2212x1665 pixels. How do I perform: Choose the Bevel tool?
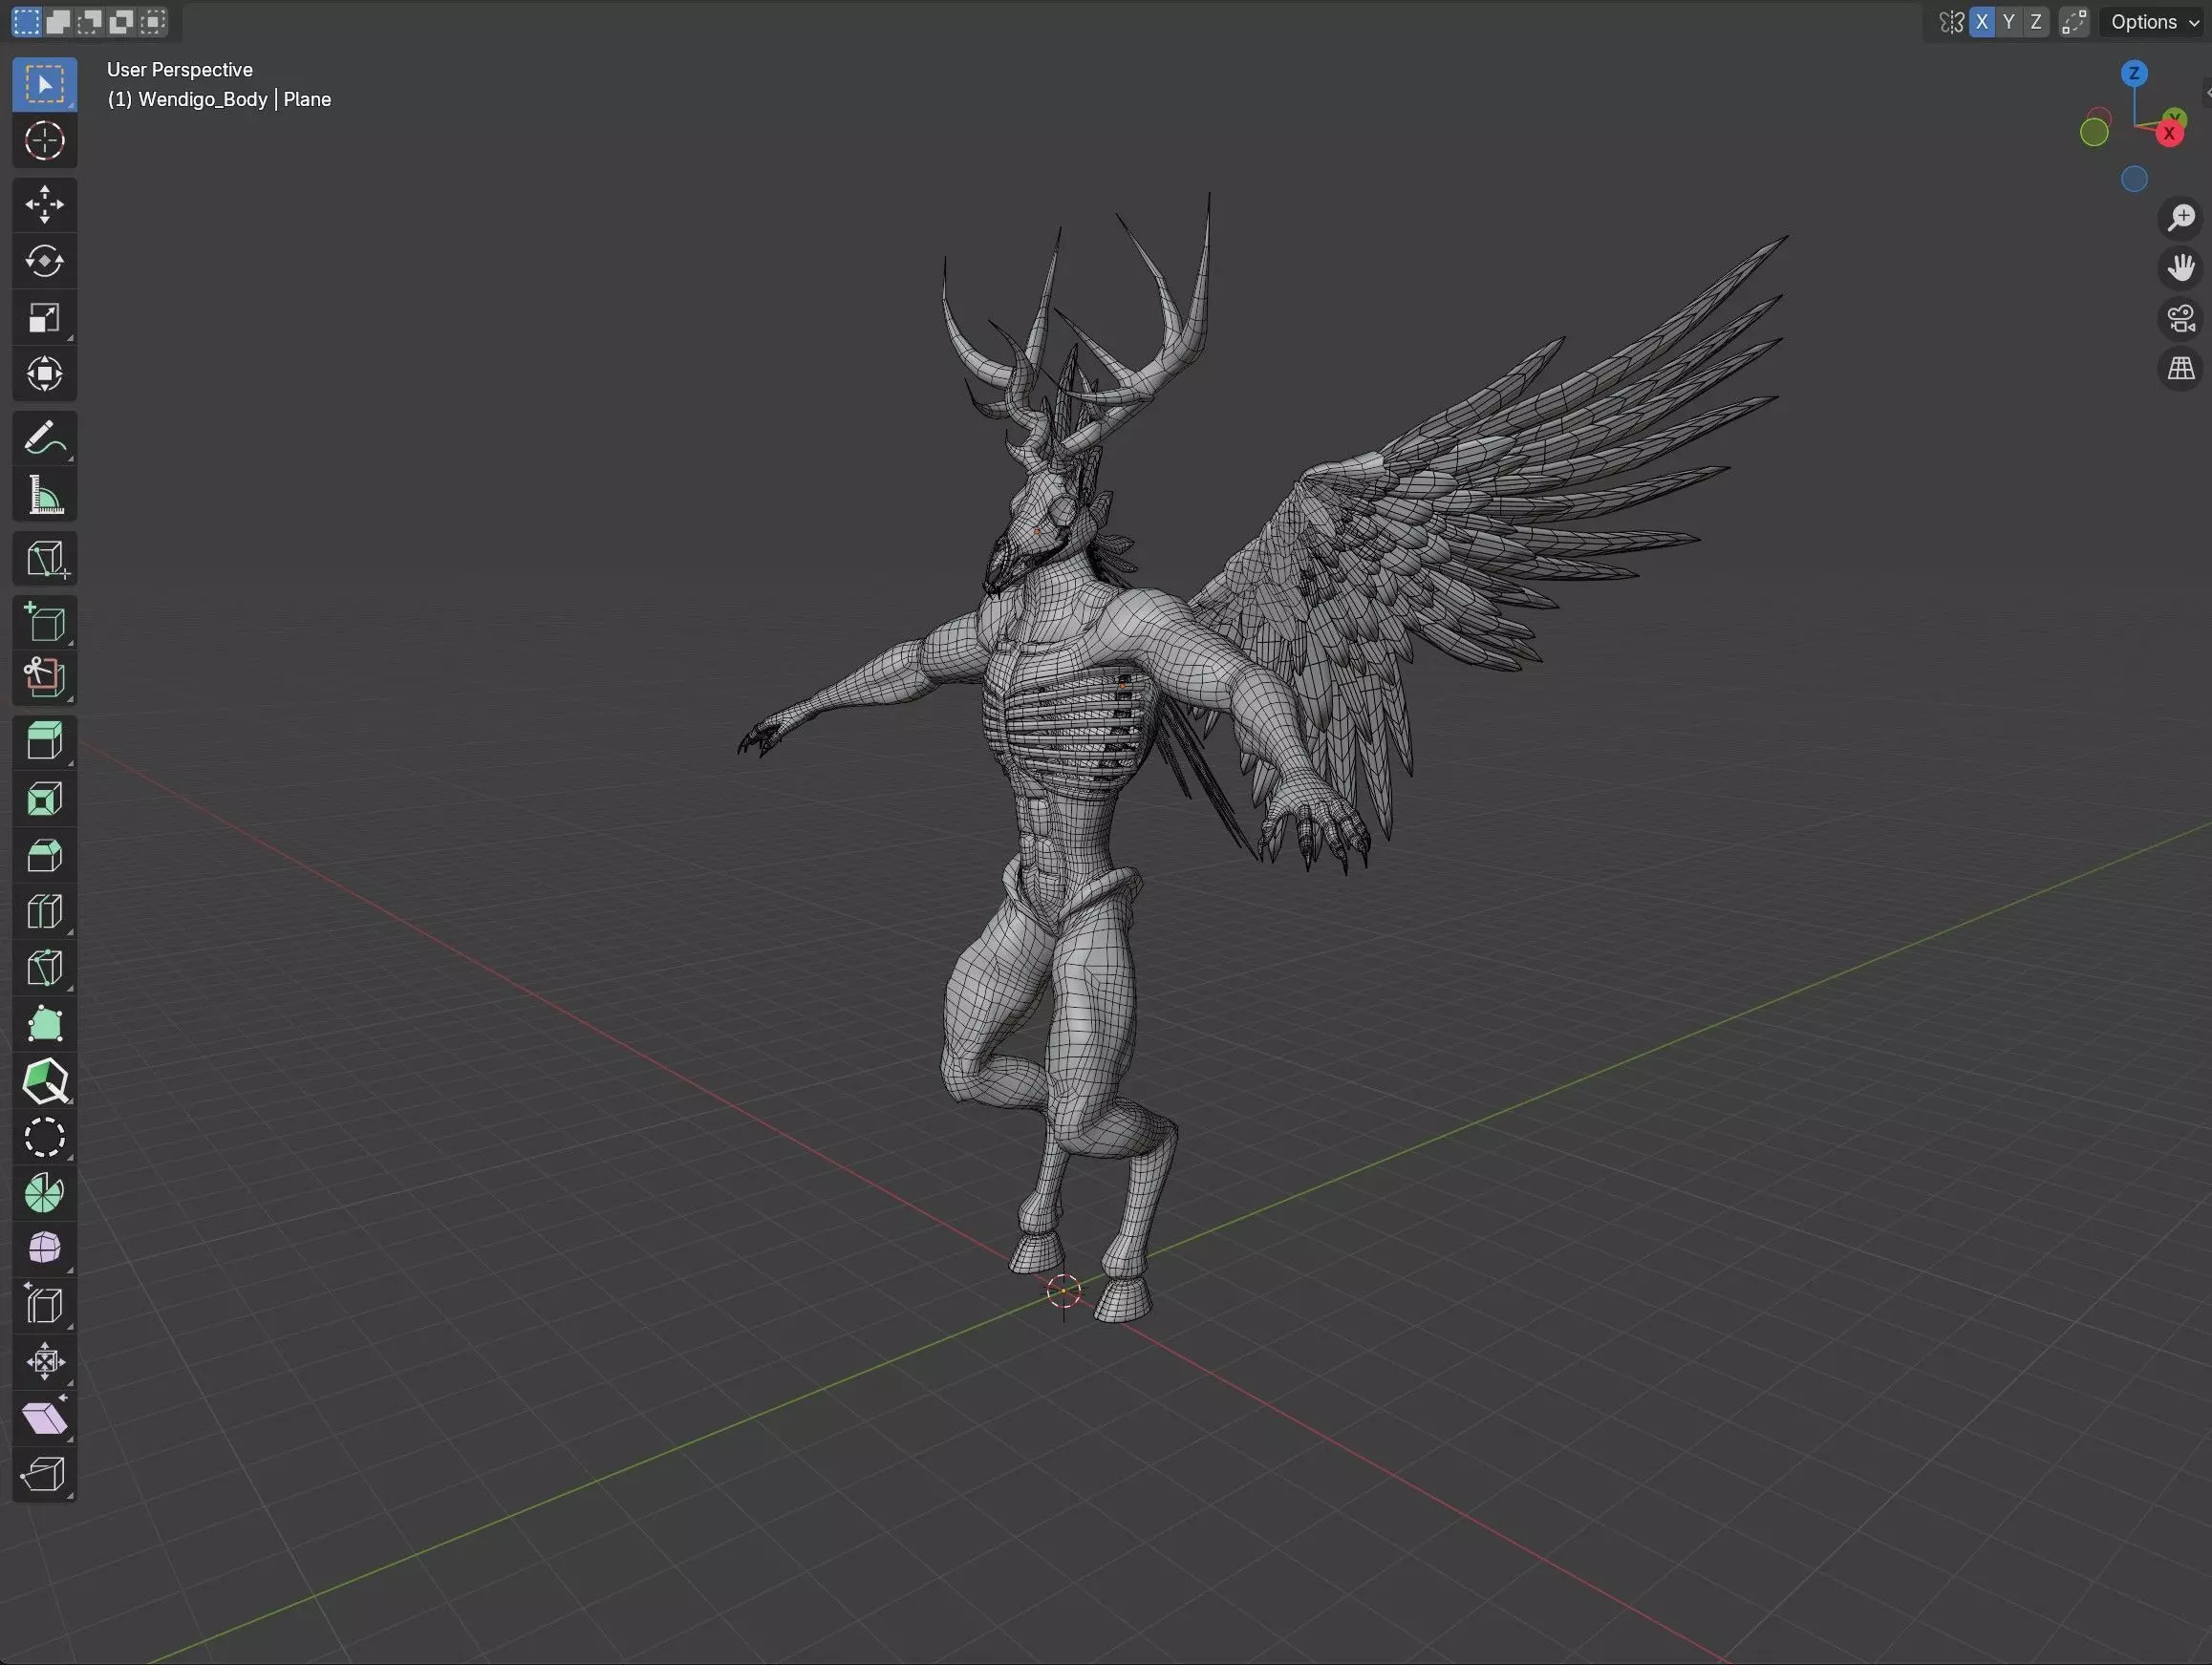(x=44, y=856)
